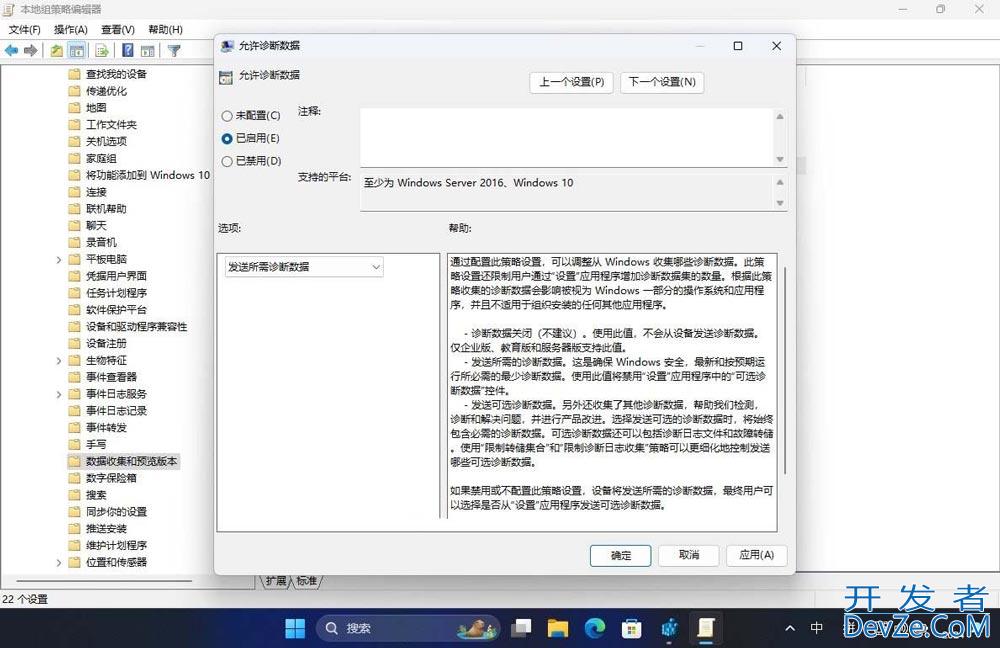Click the filter funnel toolbar icon
Viewport: 1000px width, 648px height.
click(x=173, y=50)
